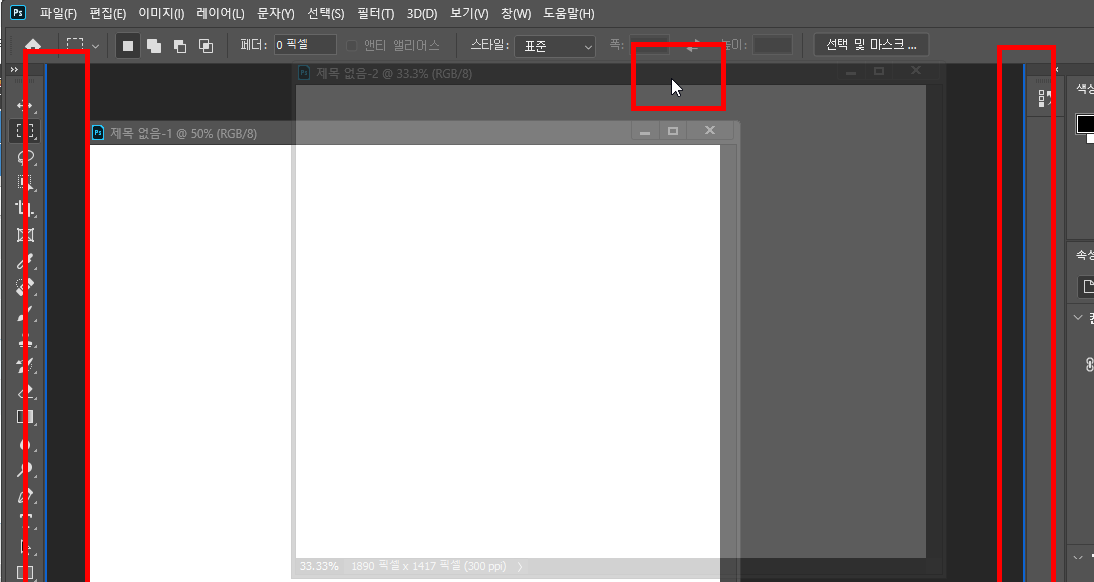Enable Add to Selection mode
1094x582 pixels.
154,46
